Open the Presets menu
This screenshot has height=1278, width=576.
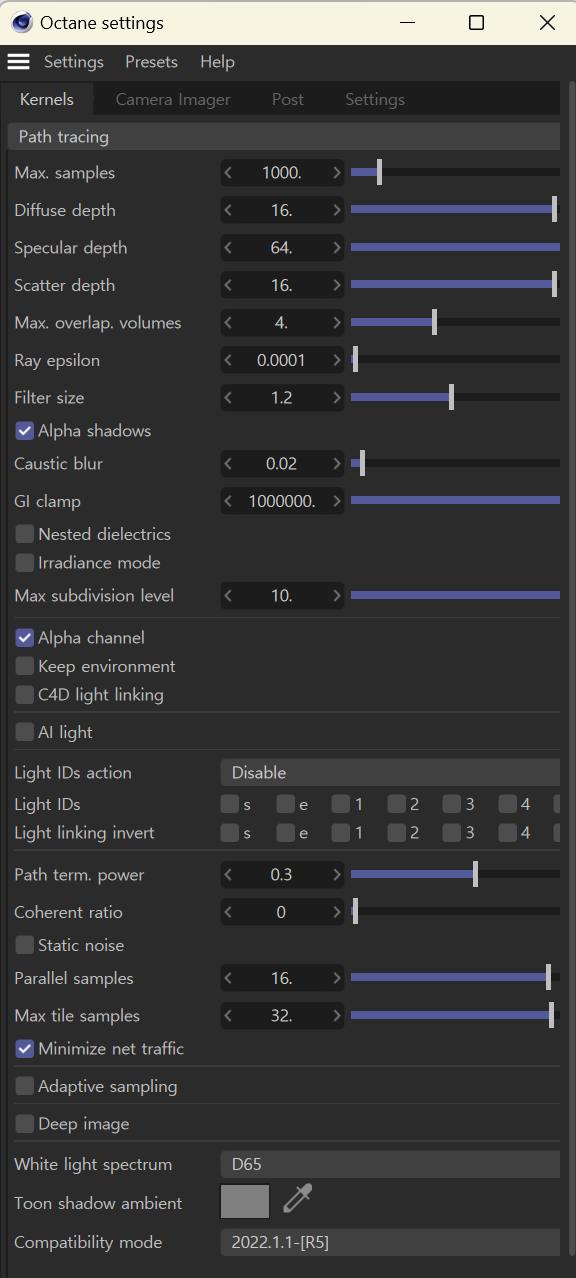(151, 62)
